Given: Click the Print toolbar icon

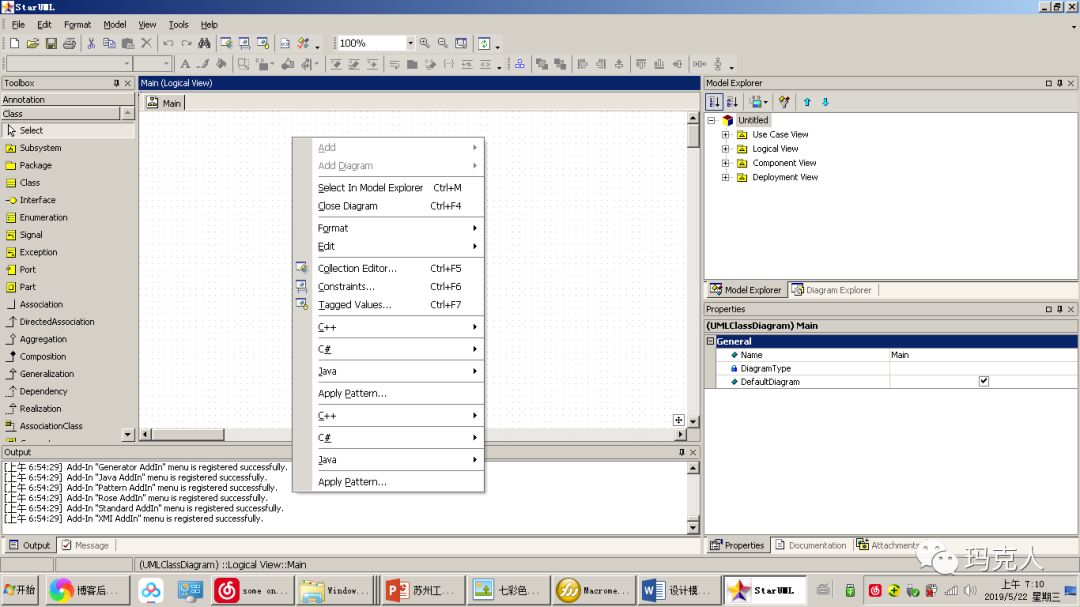Looking at the screenshot, I should coord(70,43).
